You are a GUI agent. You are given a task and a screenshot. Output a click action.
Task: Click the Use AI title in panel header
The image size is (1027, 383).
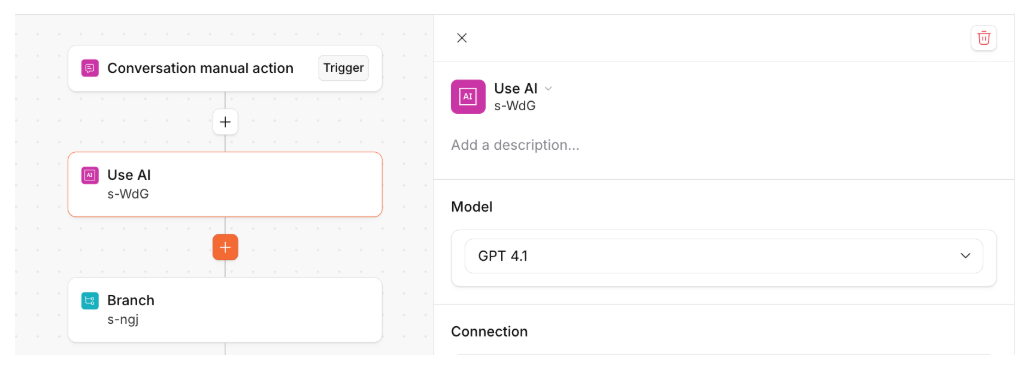(x=516, y=88)
